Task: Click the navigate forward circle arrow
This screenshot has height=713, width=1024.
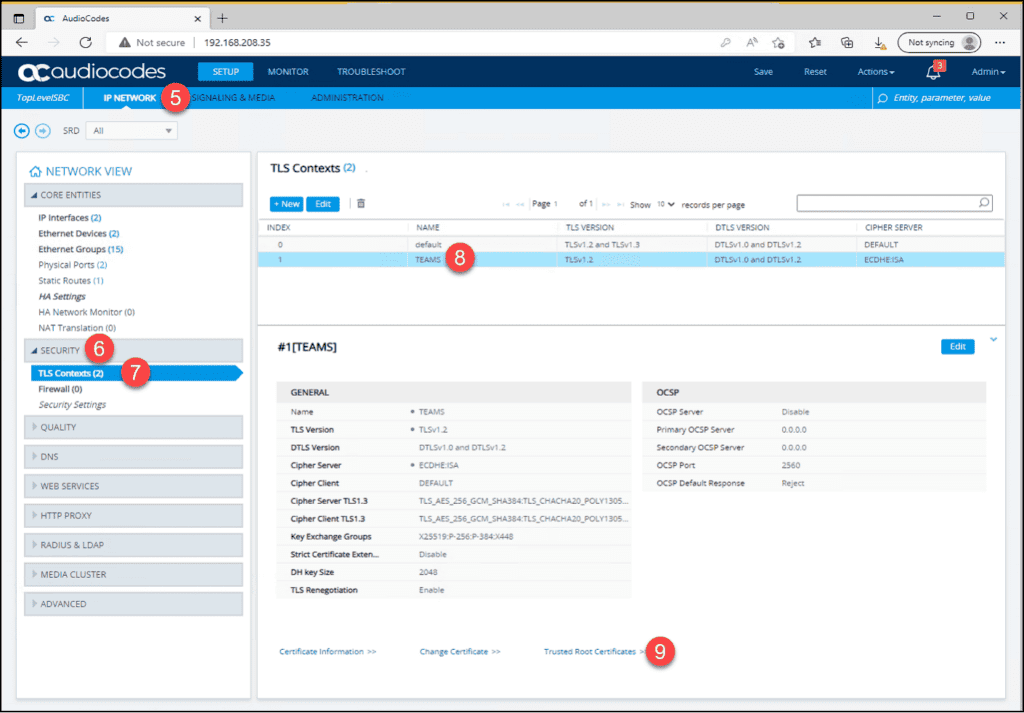Action: point(42,131)
